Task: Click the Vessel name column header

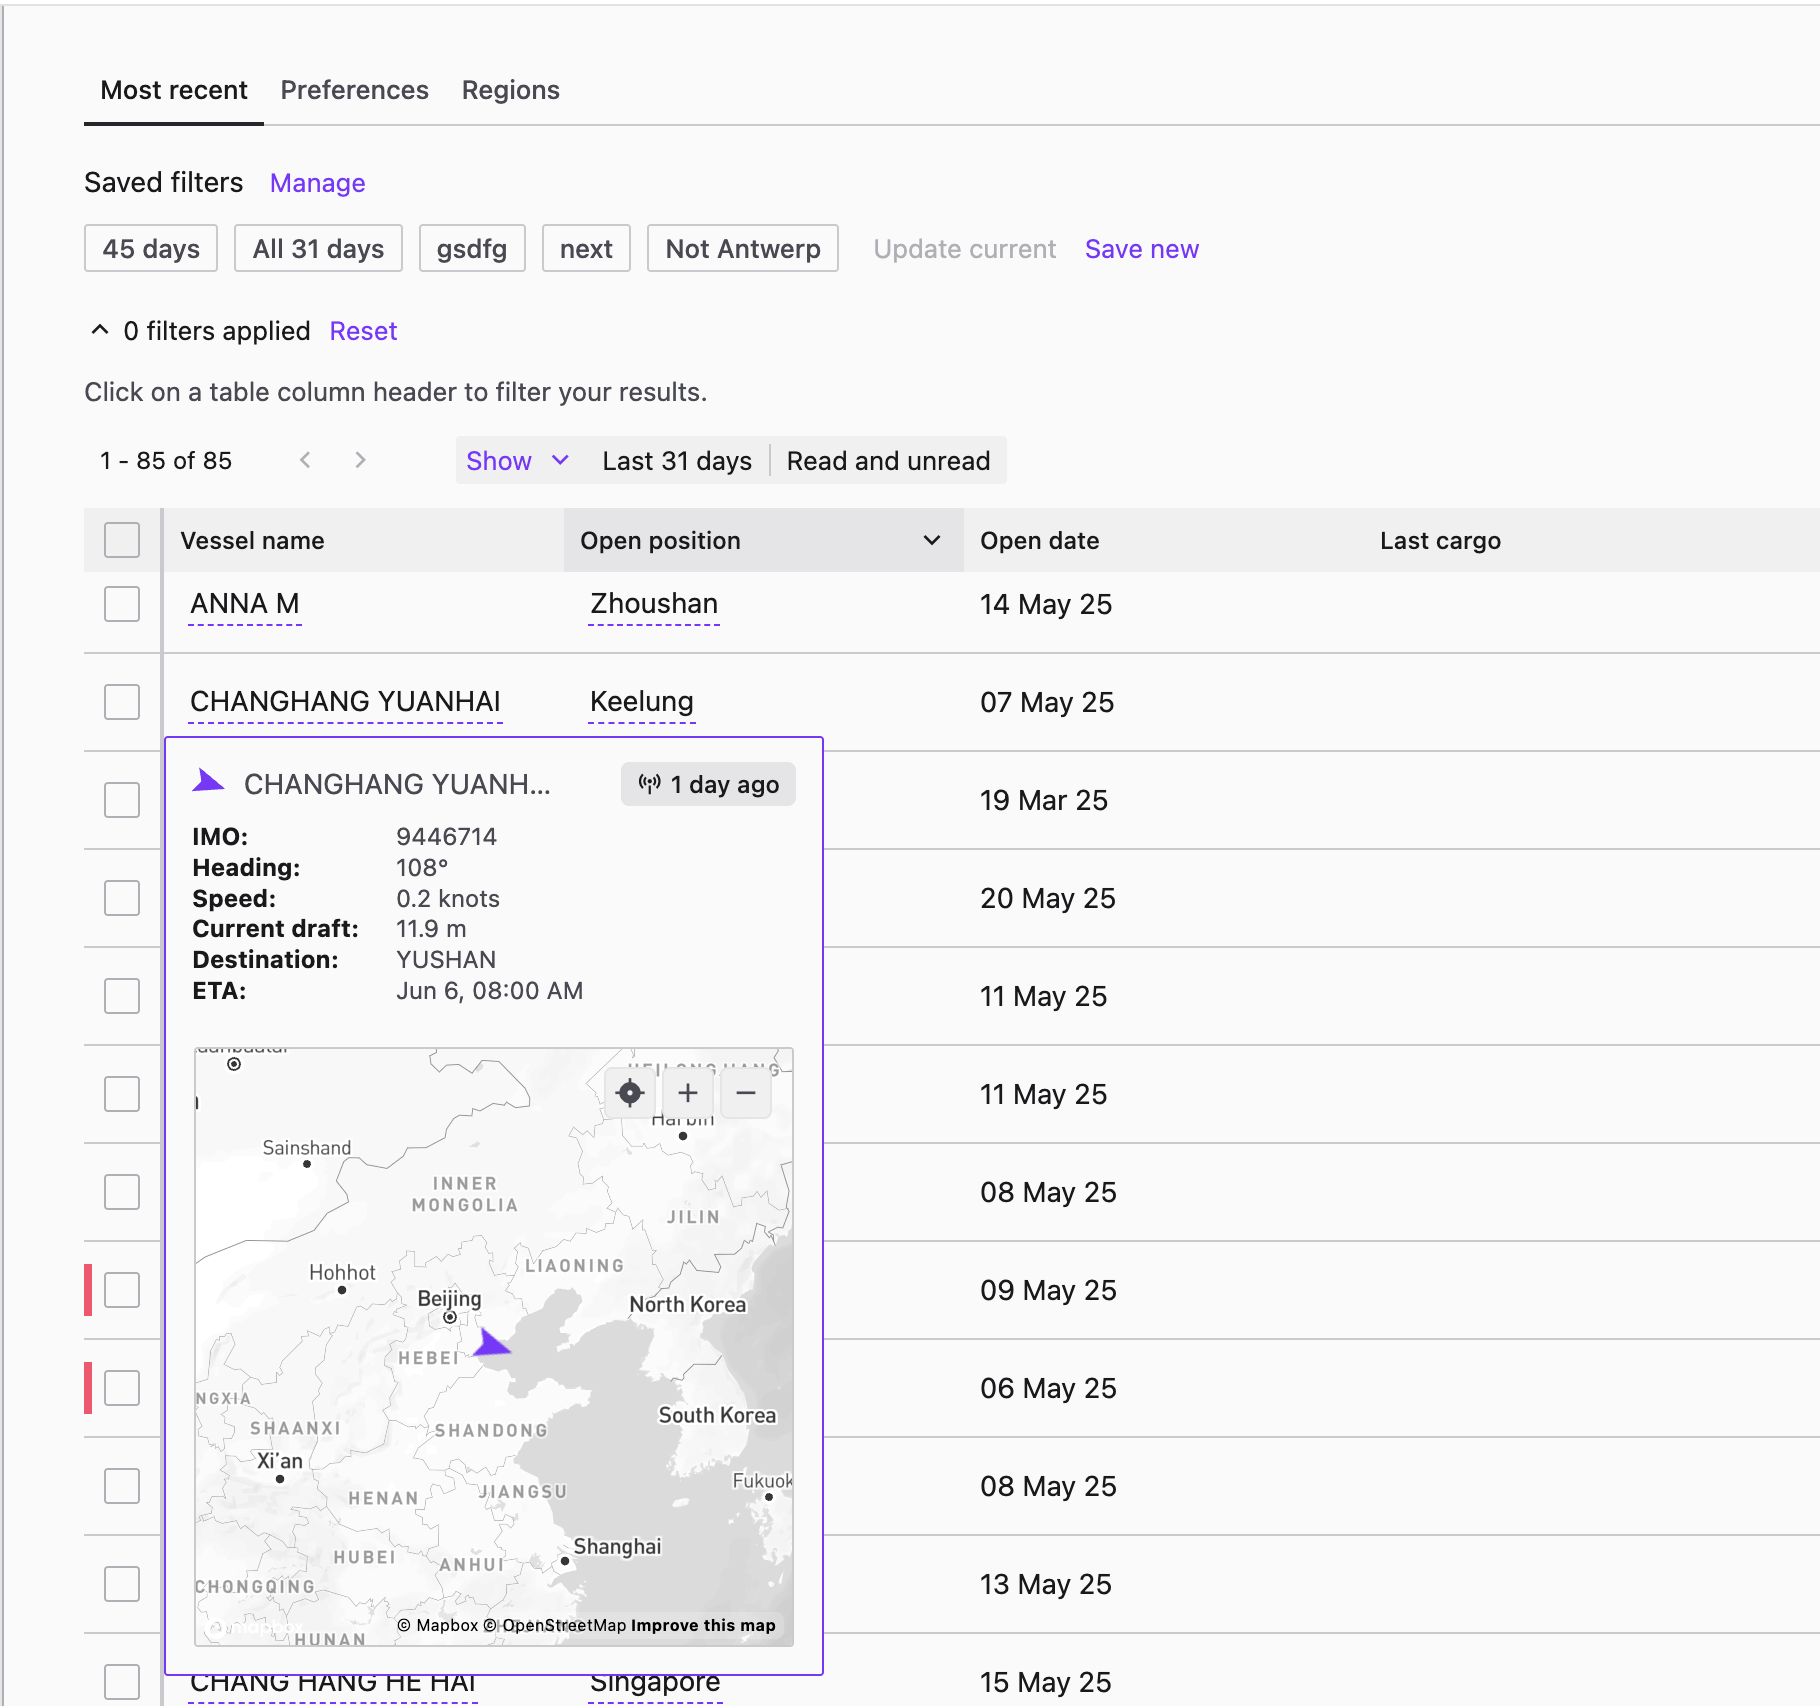Action: coord(364,540)
